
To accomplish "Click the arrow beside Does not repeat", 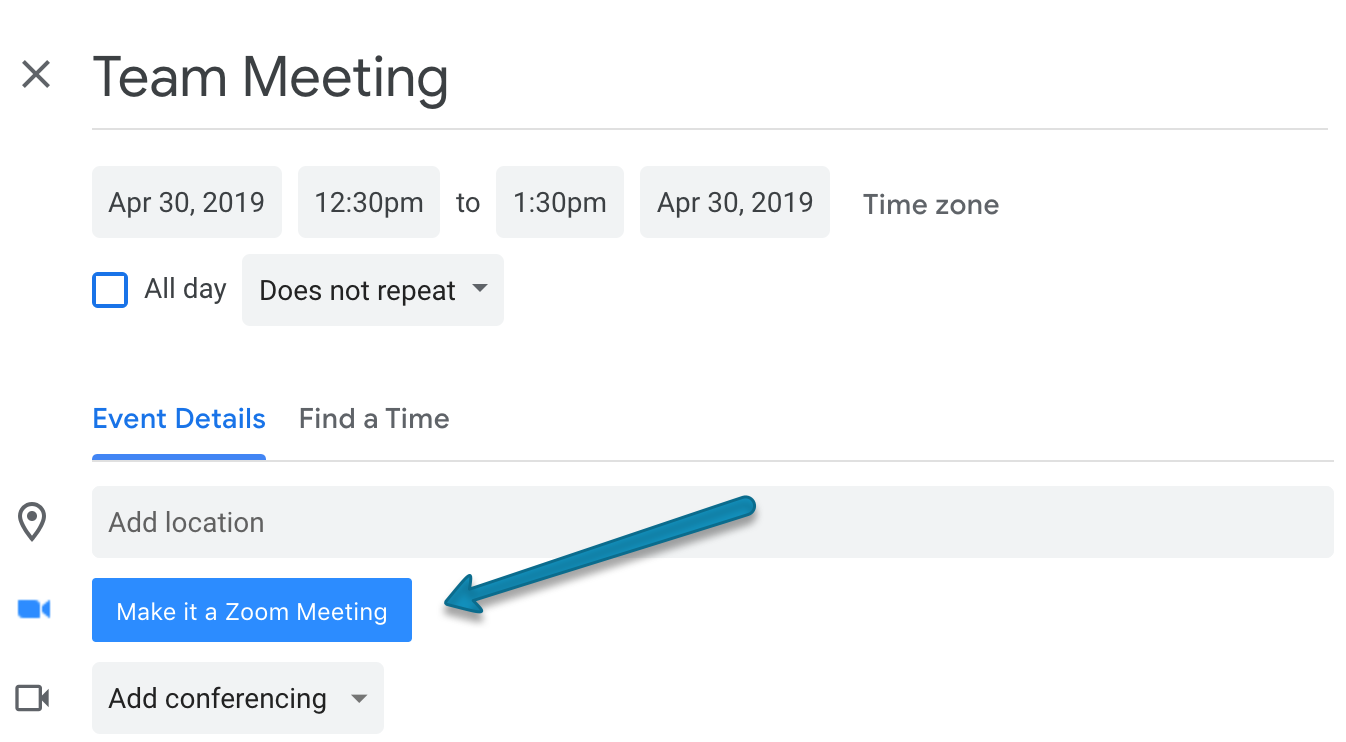I will click(x=480, y=289).
